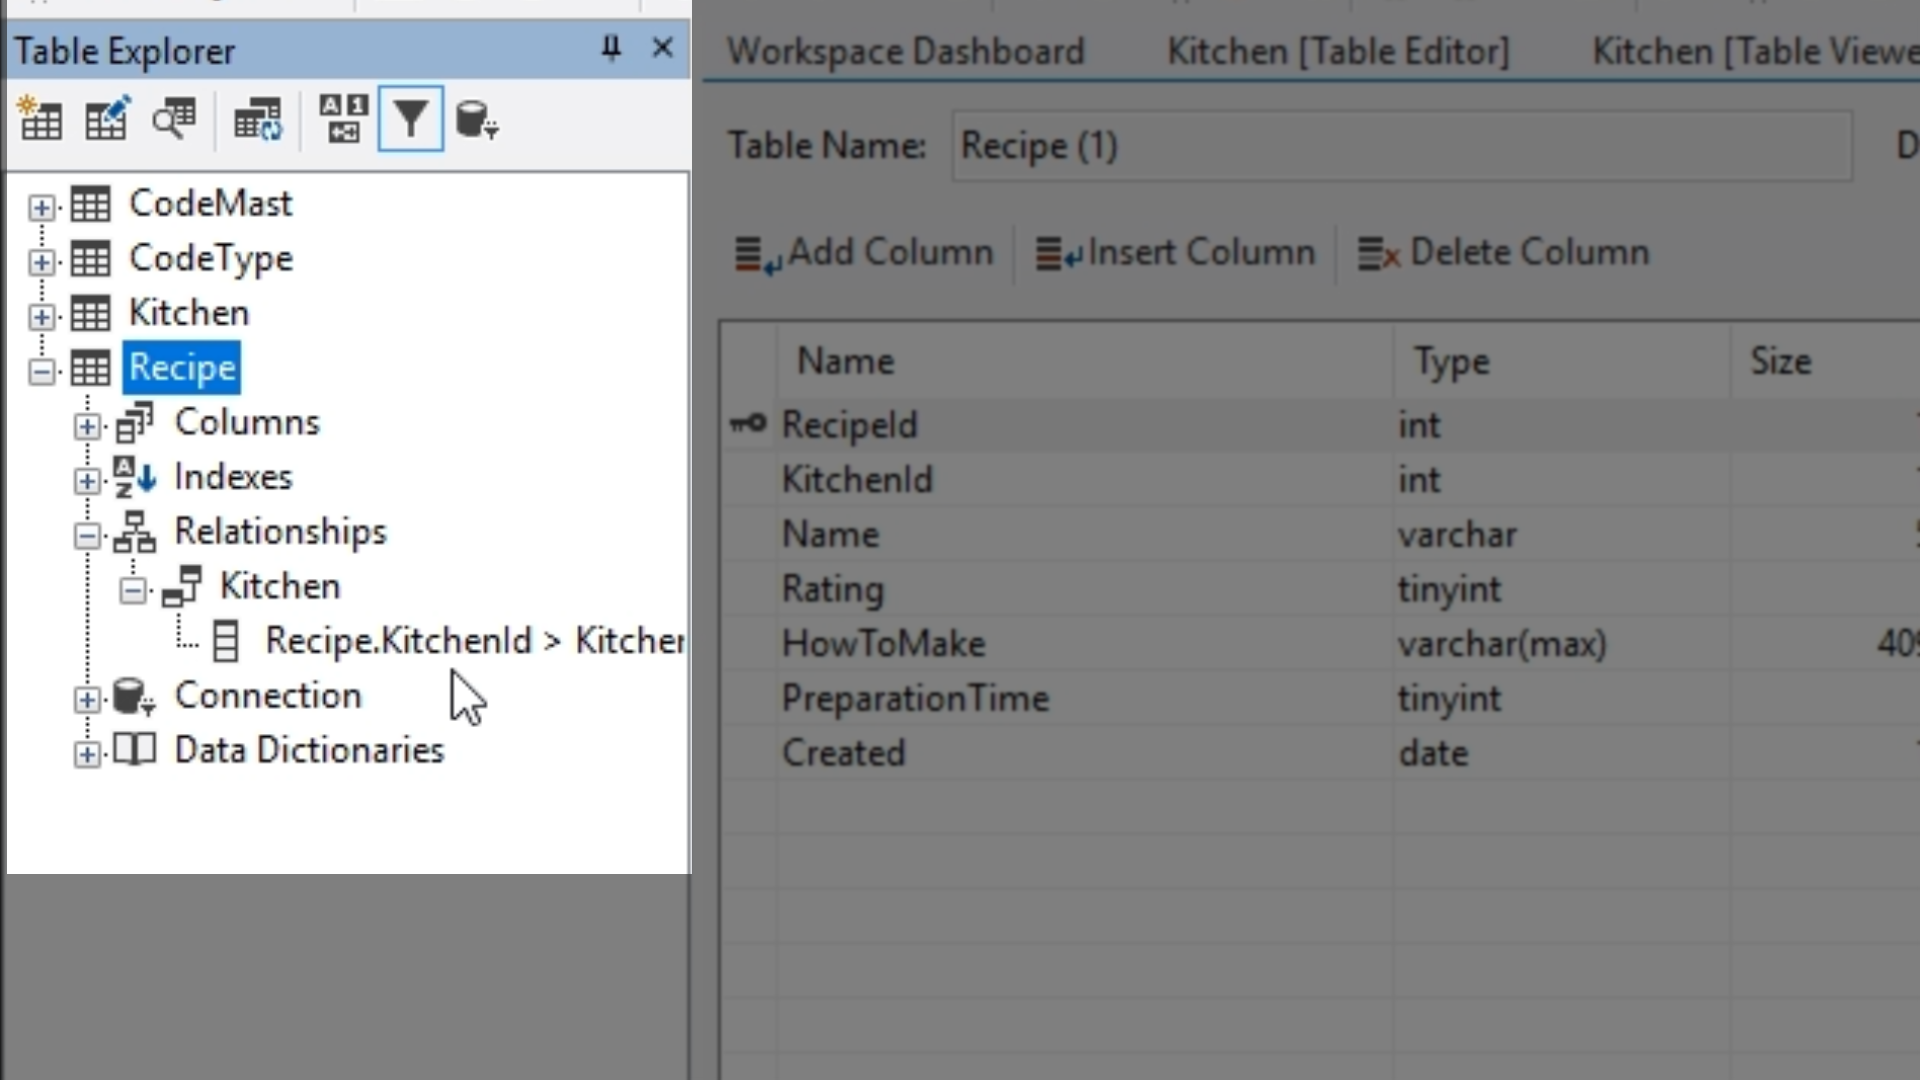Click the Table Name input field

(x=1400, y=146)
